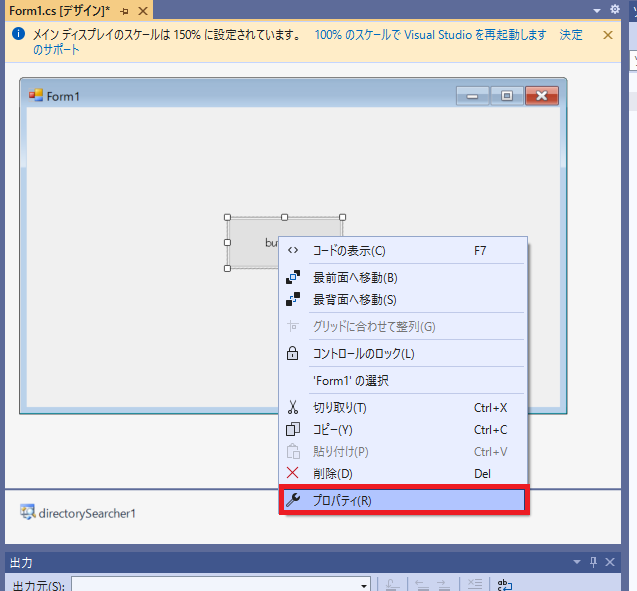Click the scissors Cut icon
637x591 pixels.
pyautogui.click(x=292, y=407)
